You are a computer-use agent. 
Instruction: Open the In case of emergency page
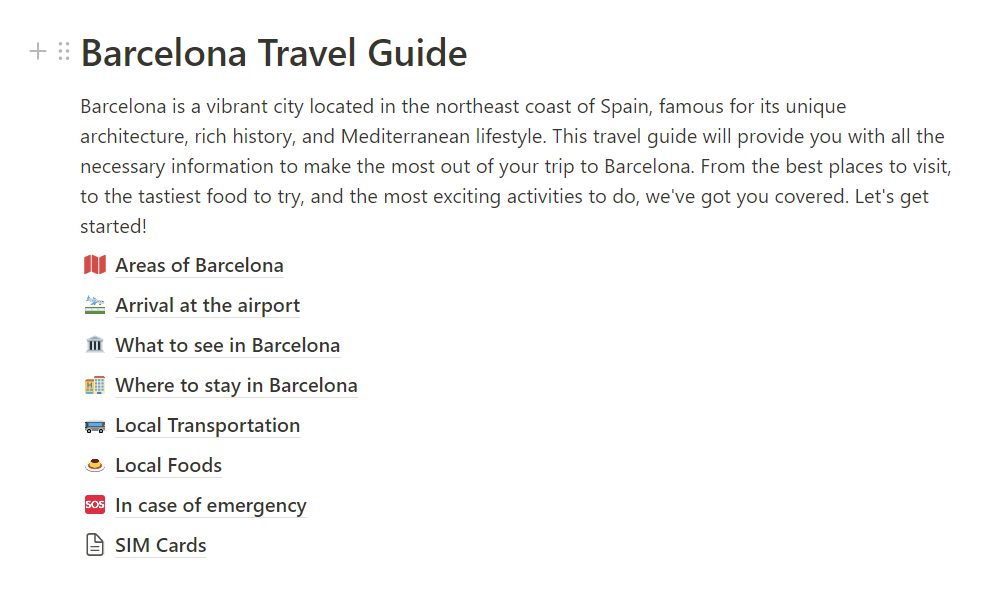click(x=210, y=505)
